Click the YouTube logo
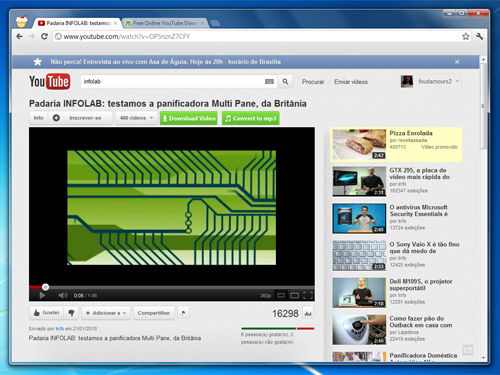The width and height of the screenshot is (500, 375). pos(50,81)
